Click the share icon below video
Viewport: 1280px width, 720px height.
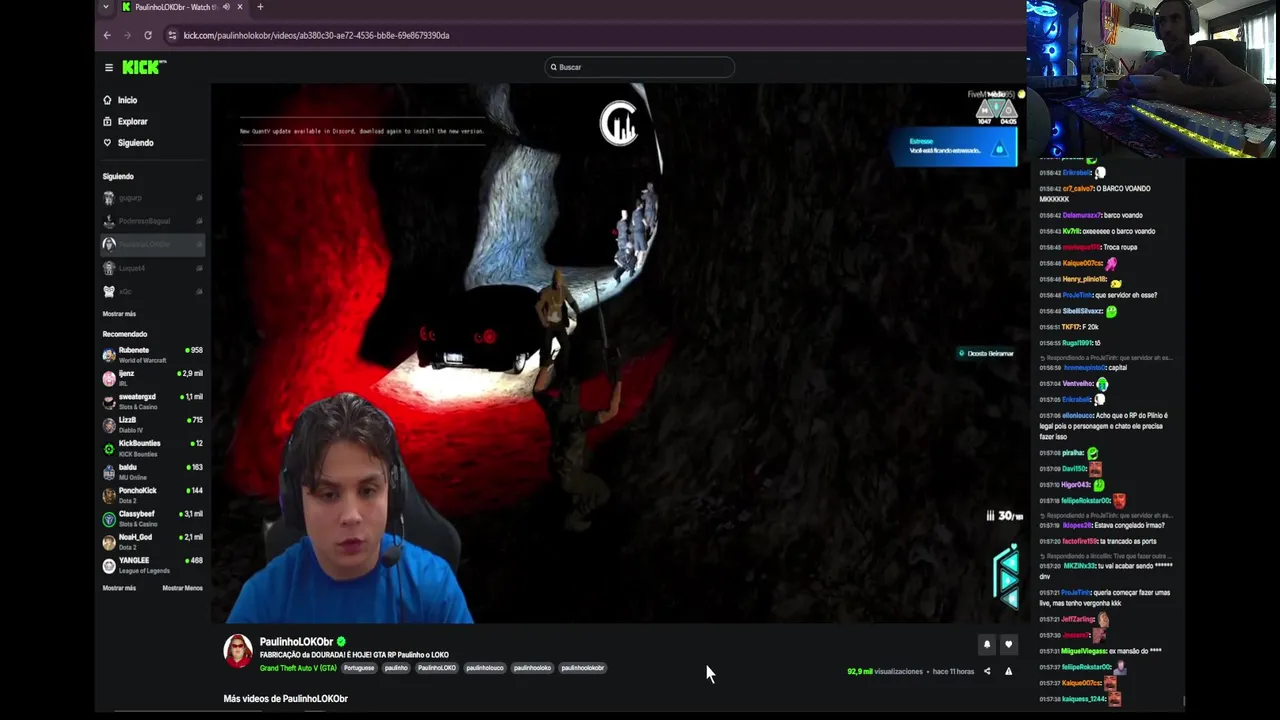987,671
